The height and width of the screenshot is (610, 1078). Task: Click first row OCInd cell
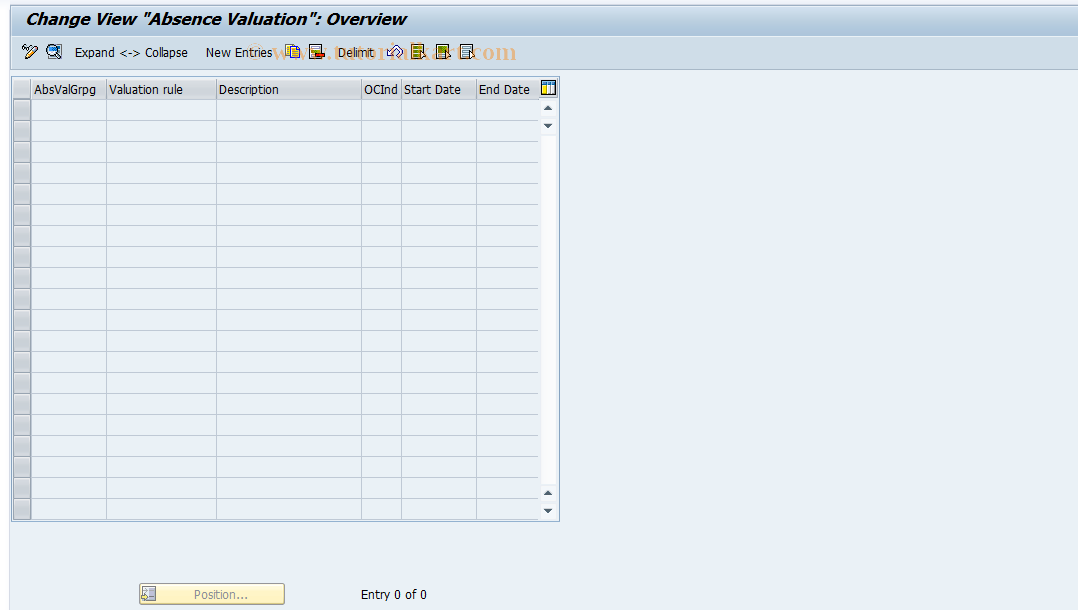tap(382, 110)
